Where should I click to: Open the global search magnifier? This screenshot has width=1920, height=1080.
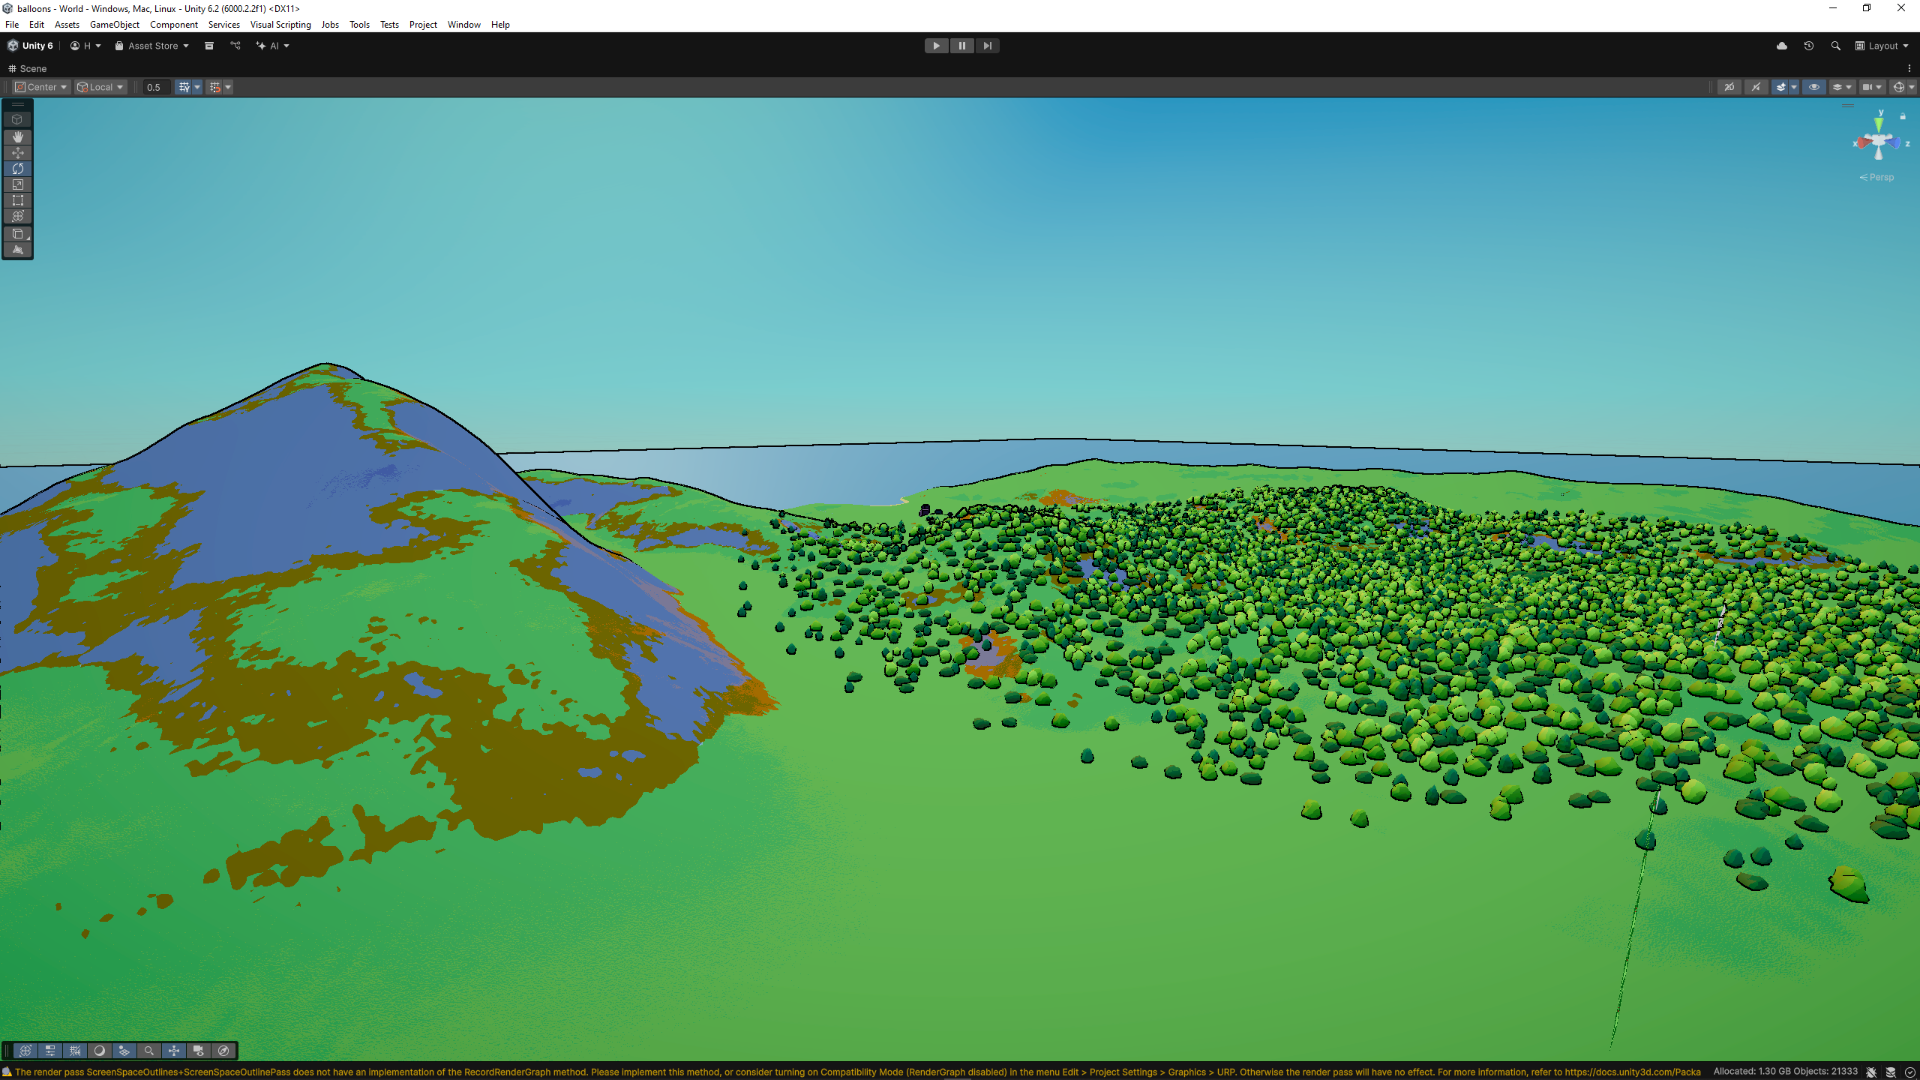1836,46
